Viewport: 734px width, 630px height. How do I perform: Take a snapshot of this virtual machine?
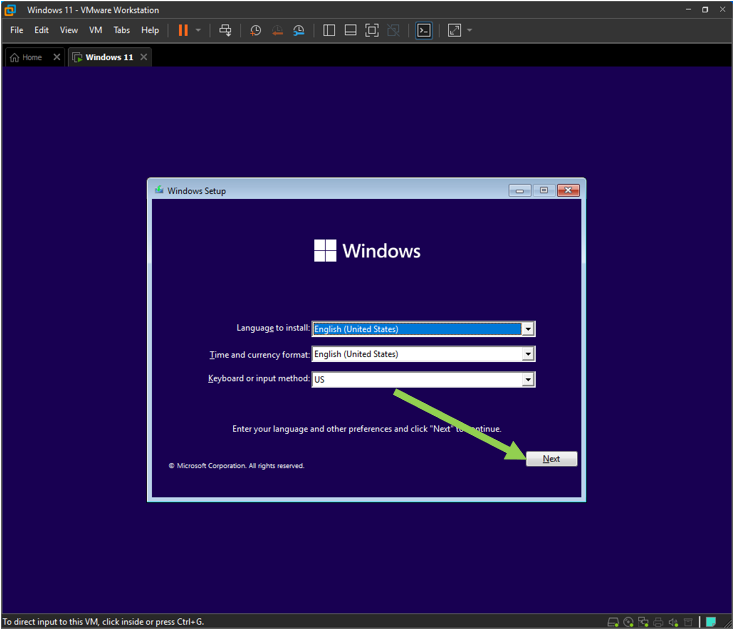pyautogui.click(x=256, y=30)
